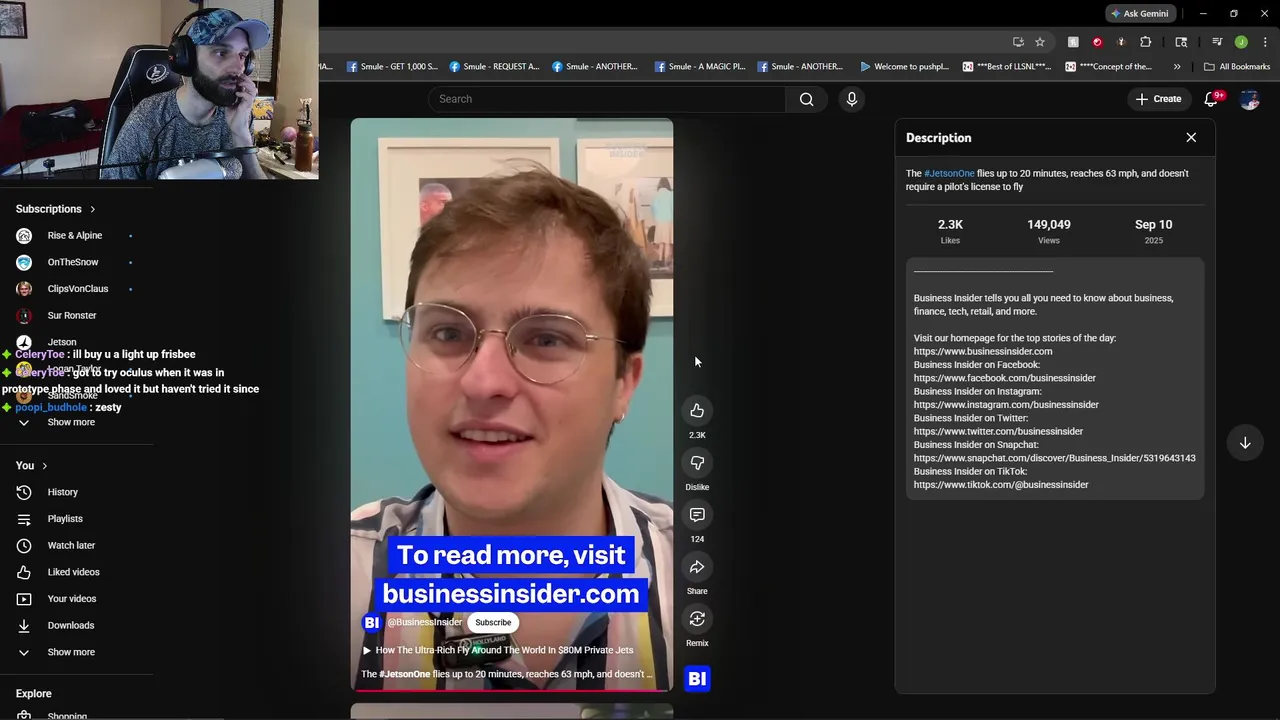Open the Chrome three-dot menu

pos(1265,42)
